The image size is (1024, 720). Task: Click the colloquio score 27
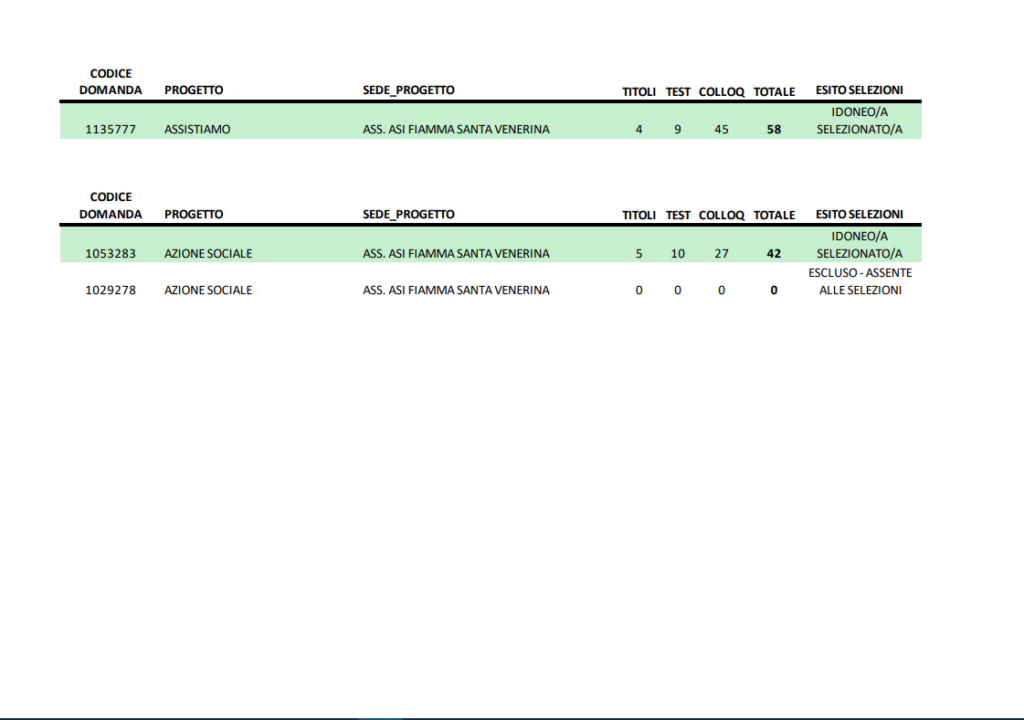721,254
